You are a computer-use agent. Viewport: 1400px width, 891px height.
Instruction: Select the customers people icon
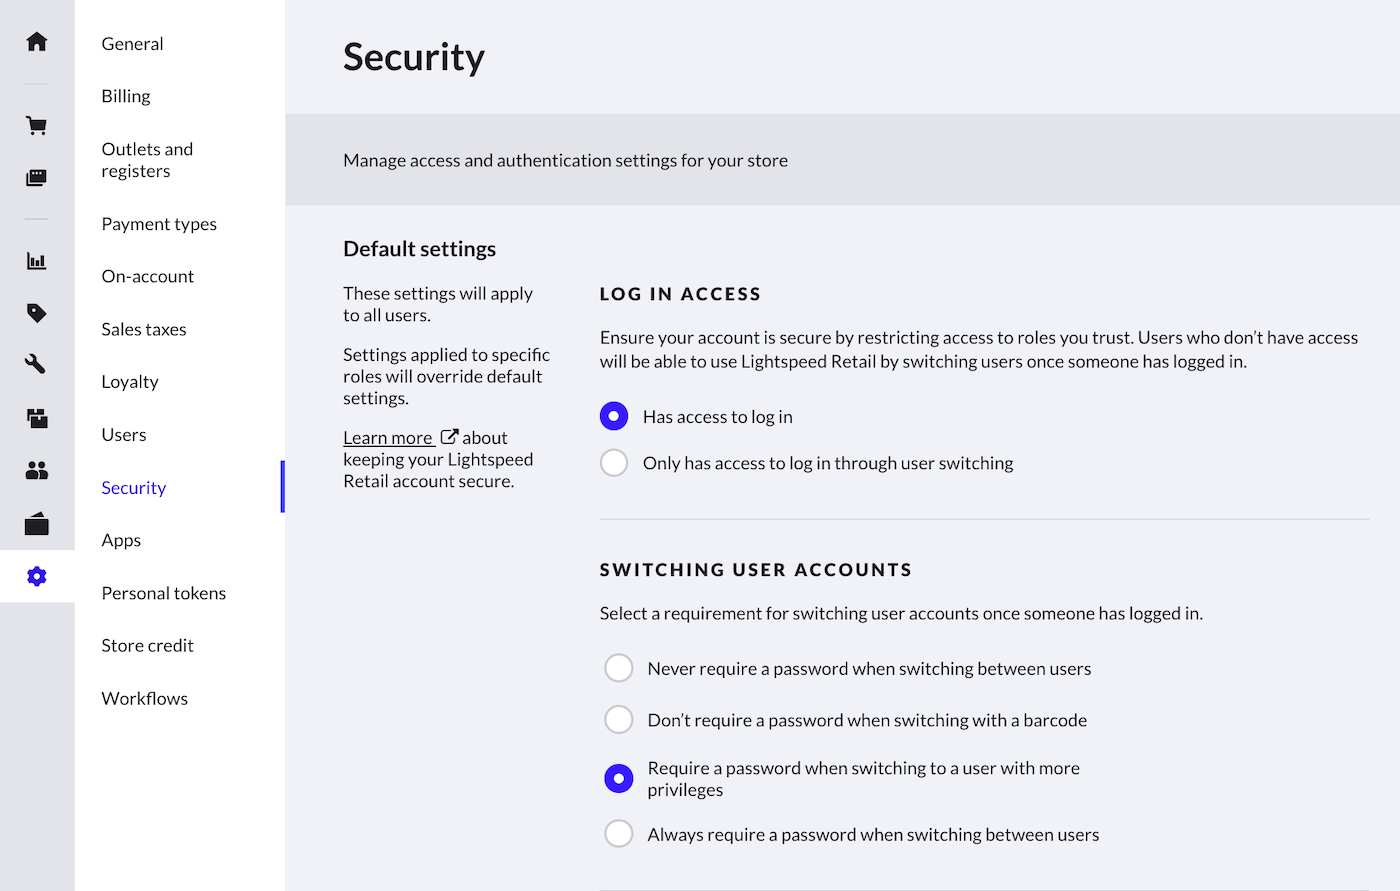click(x=37, y=470)
